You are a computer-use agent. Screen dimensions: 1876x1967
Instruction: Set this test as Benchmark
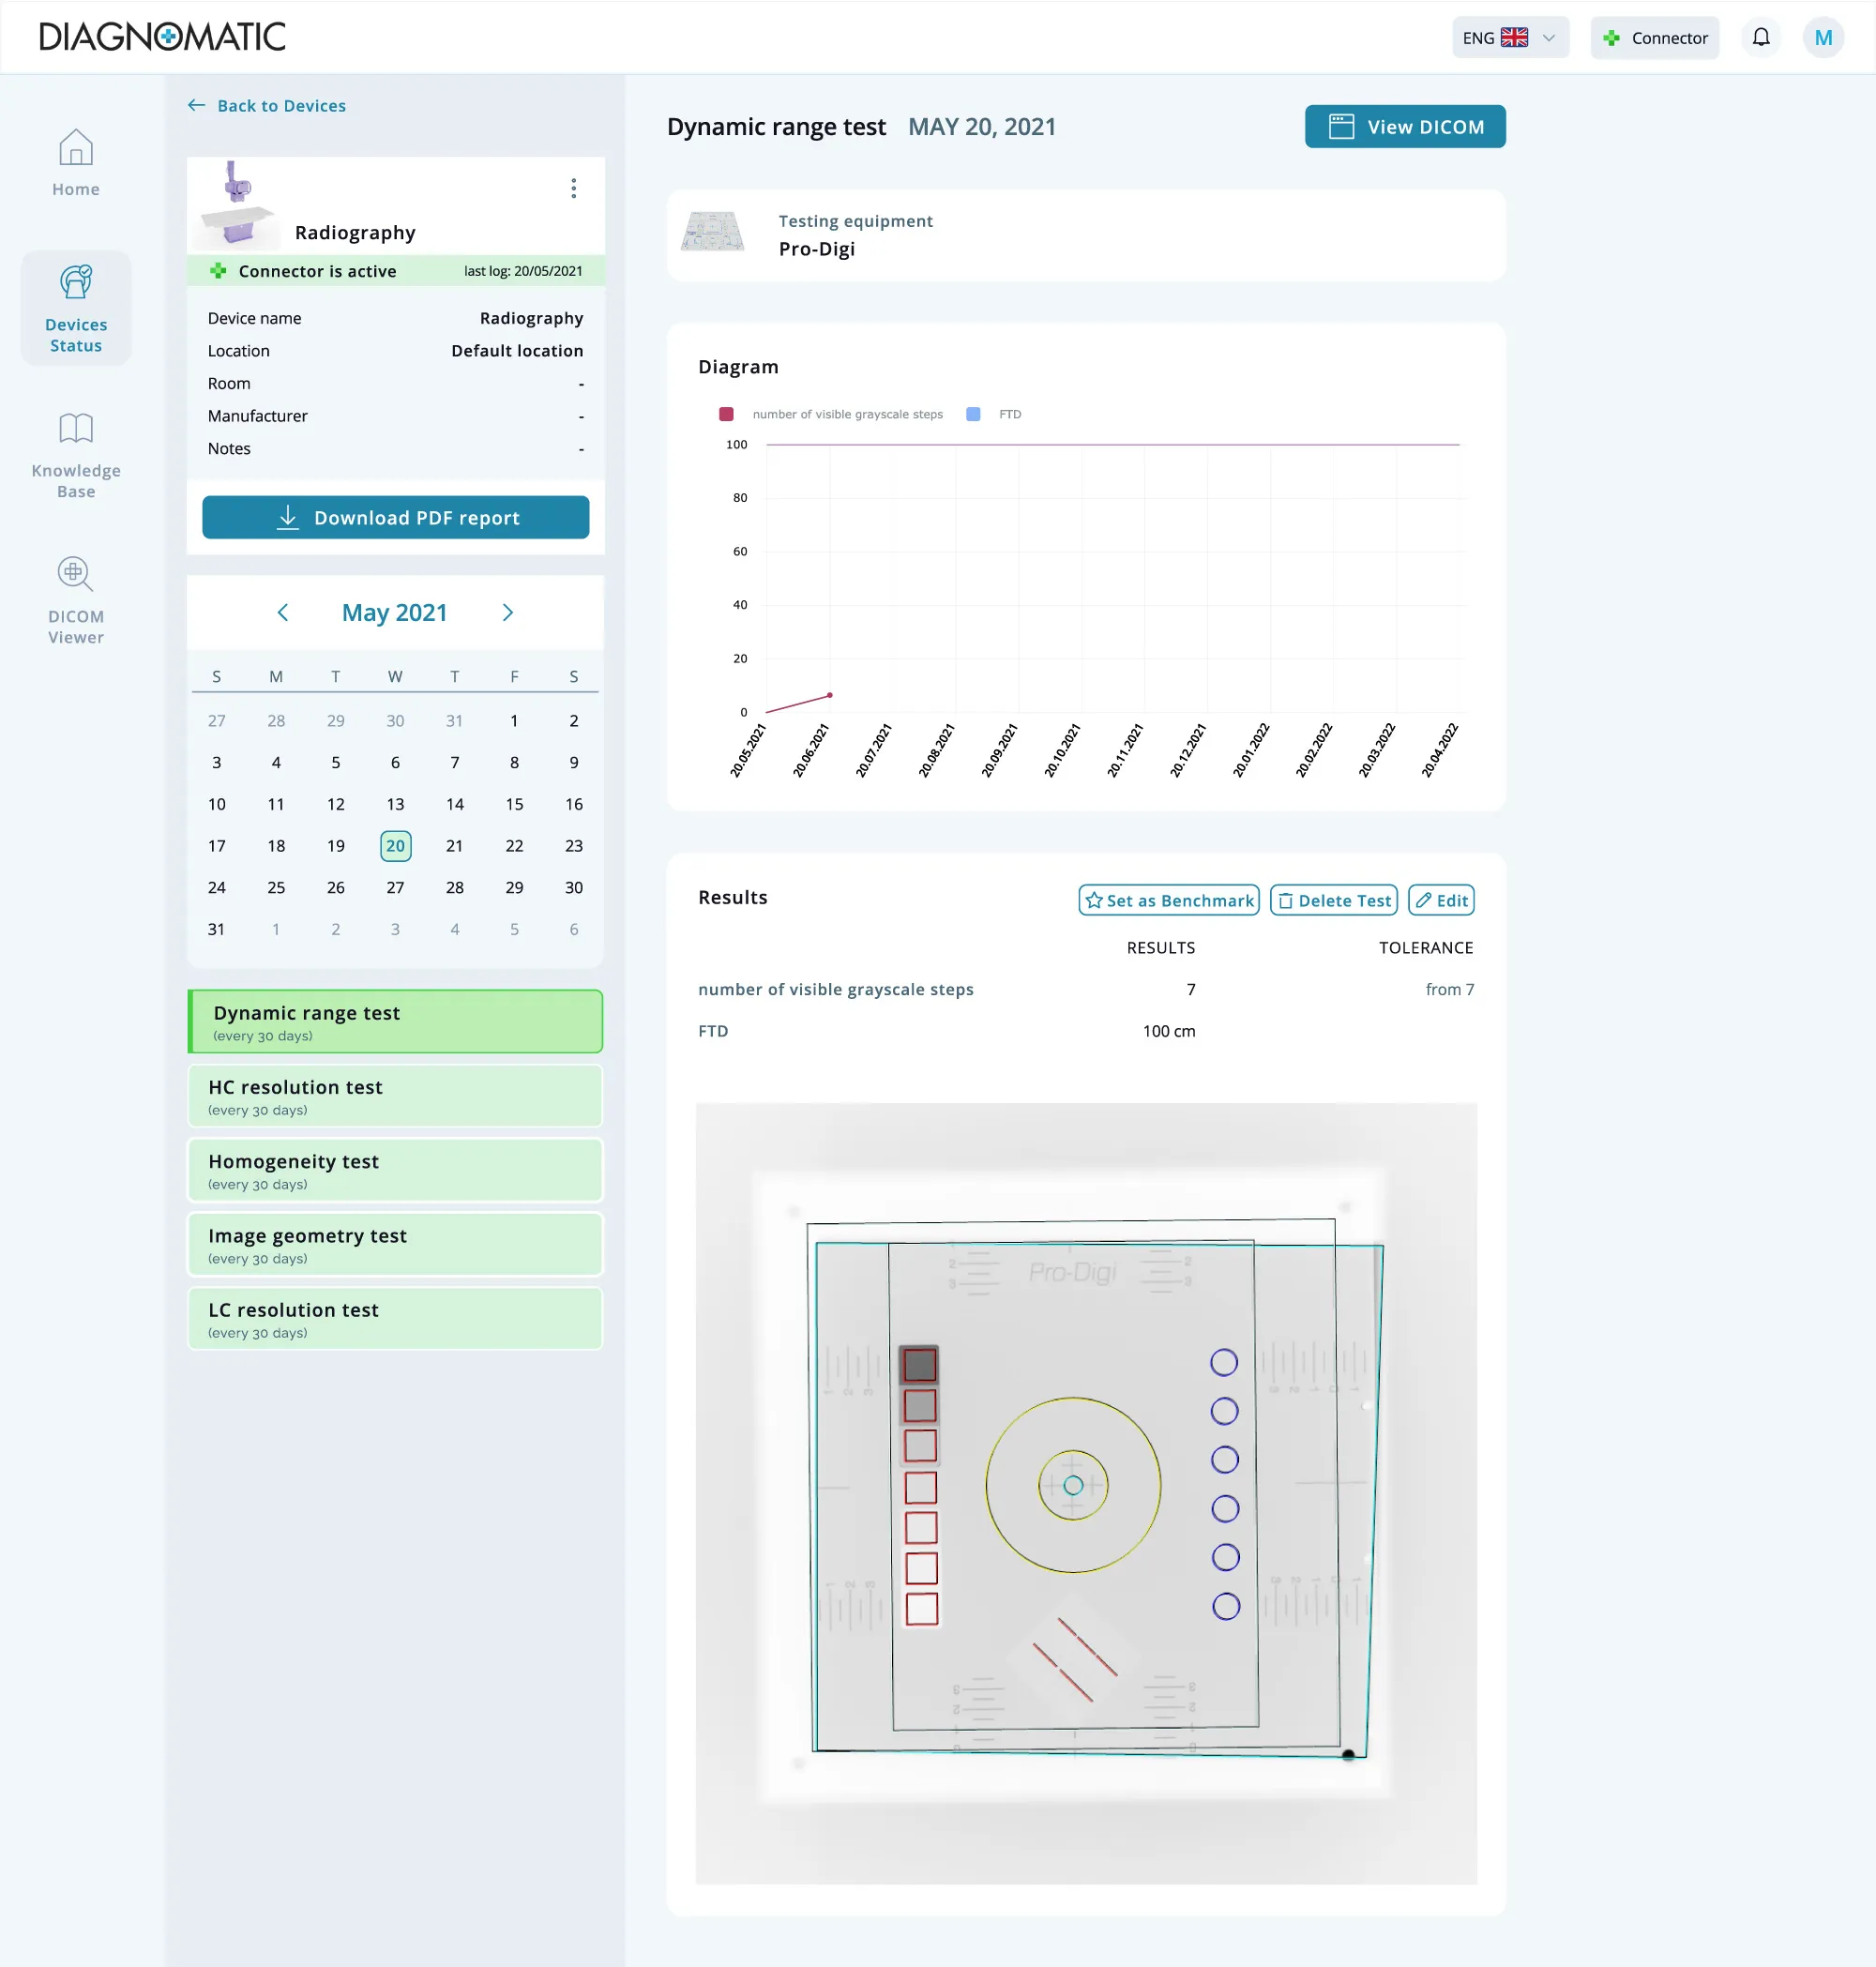click(1167, 900)
